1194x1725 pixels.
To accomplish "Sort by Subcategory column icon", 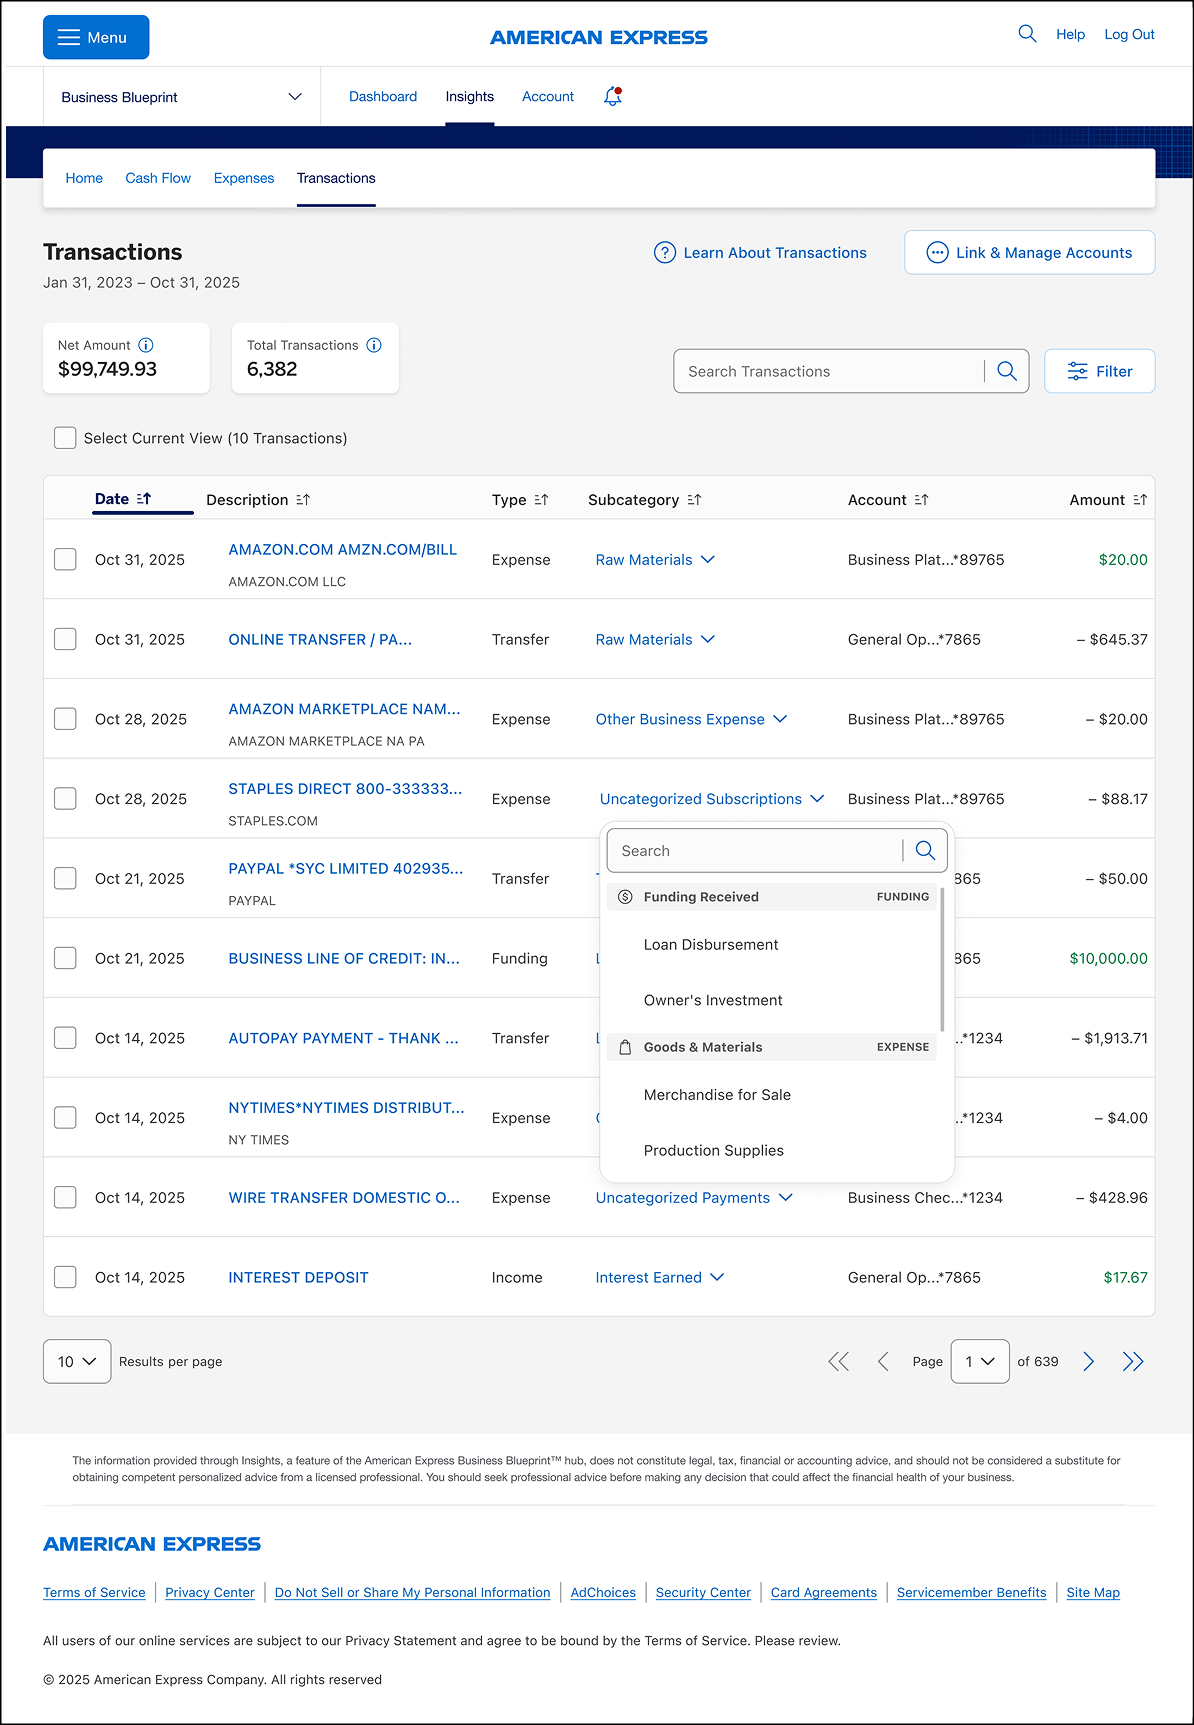I will point(694,500).
